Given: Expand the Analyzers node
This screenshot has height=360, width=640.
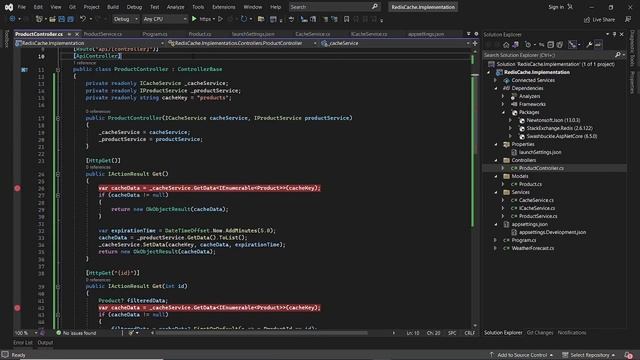Looking at the screenshot, I should pos(503,96).
